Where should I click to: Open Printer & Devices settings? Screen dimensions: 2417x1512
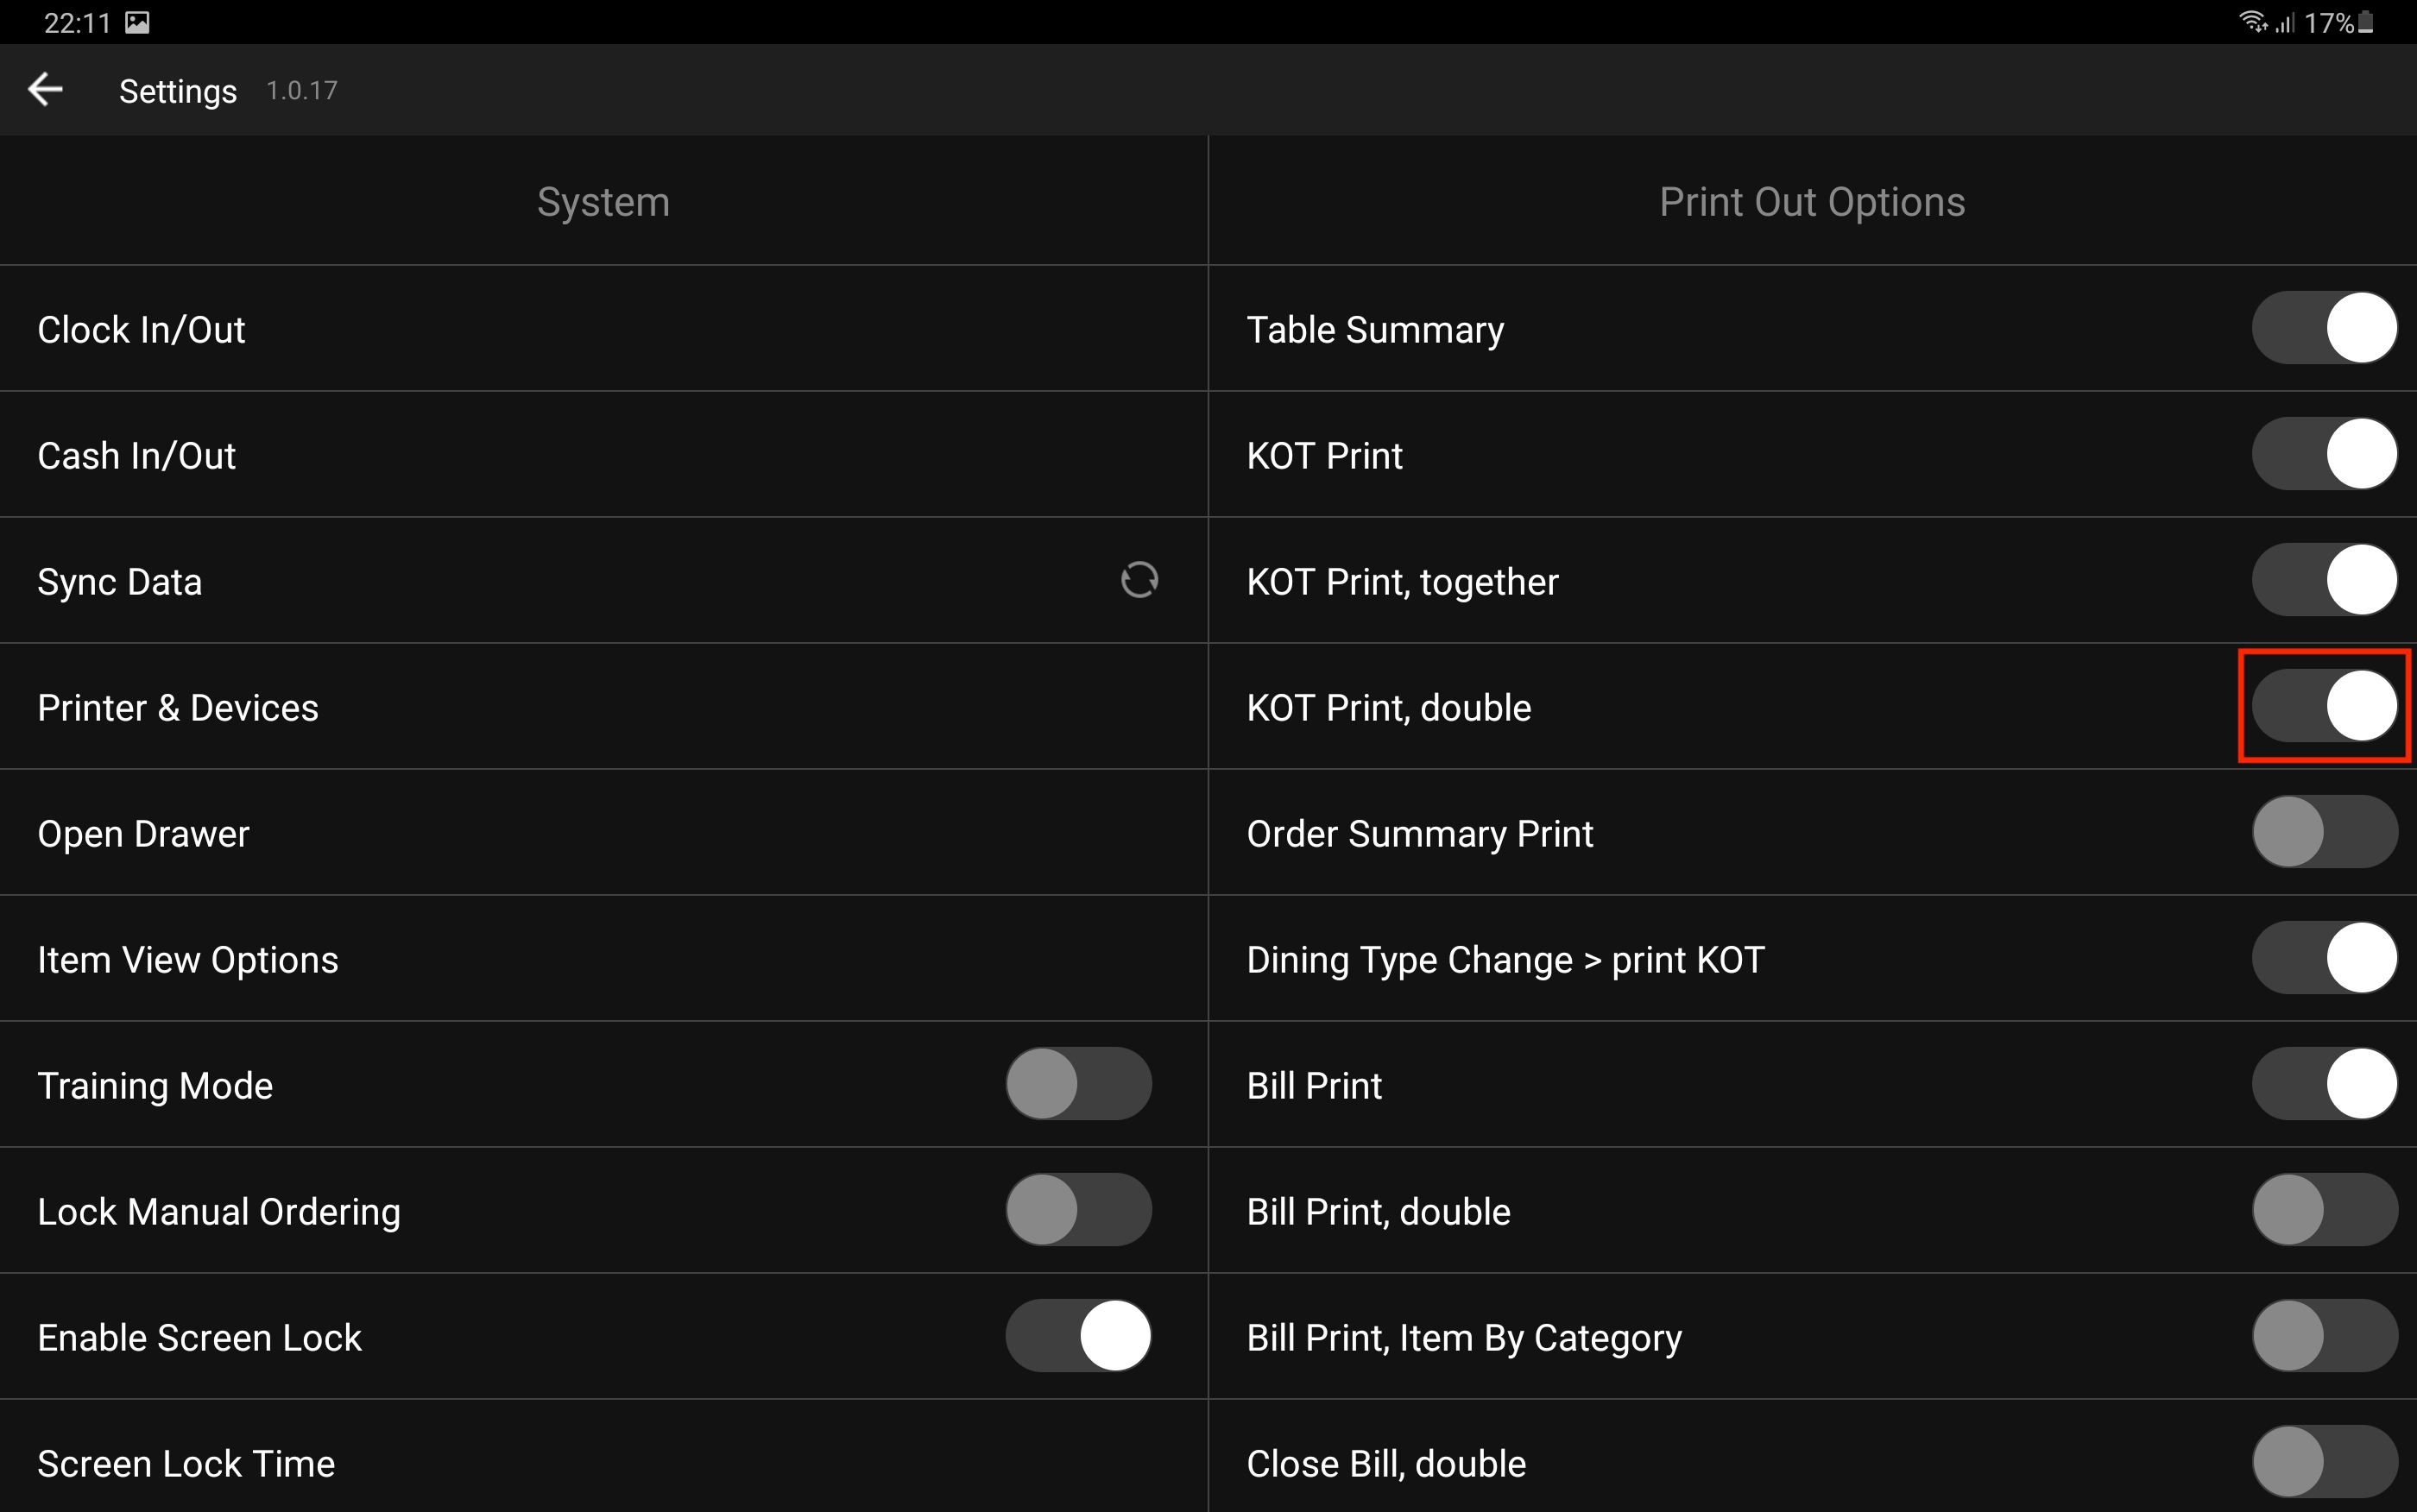click(x=178, y=708)
